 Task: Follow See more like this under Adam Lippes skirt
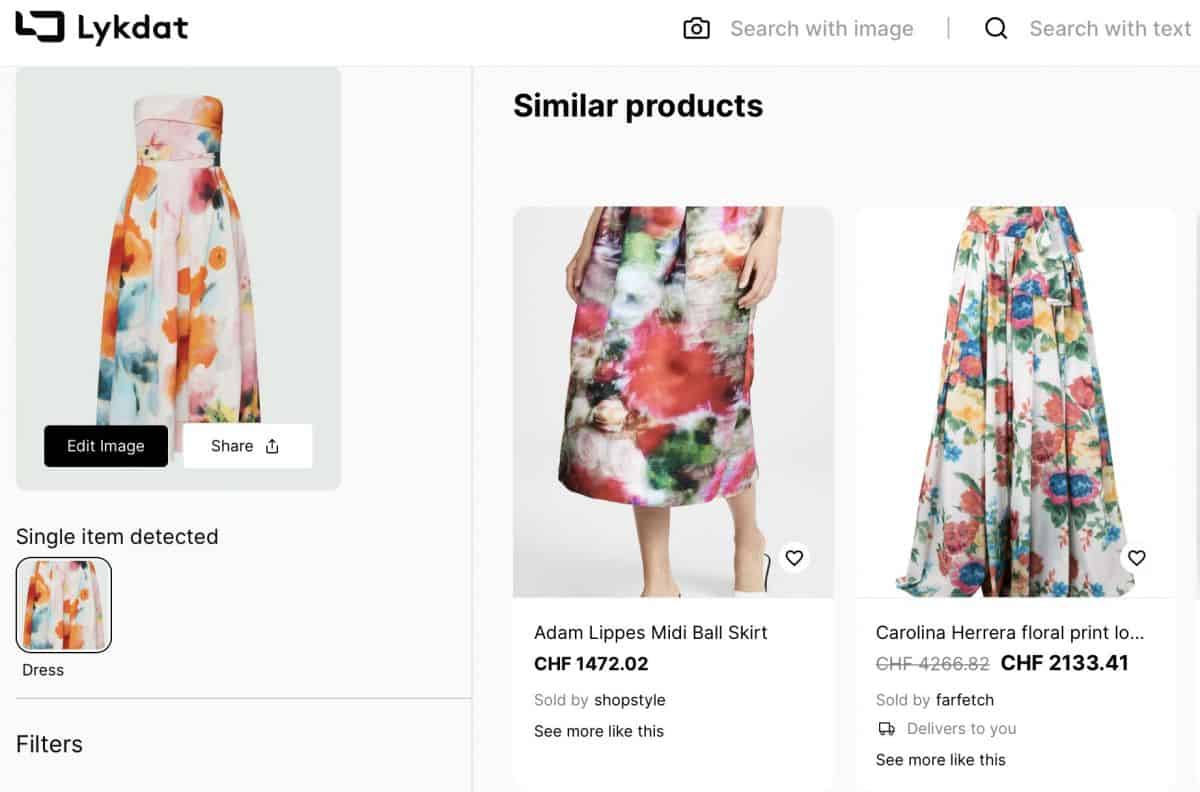pos(599,731)
